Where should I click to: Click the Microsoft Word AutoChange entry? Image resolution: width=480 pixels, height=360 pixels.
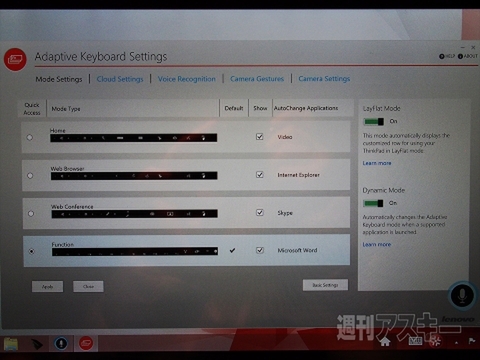[297, 250]
